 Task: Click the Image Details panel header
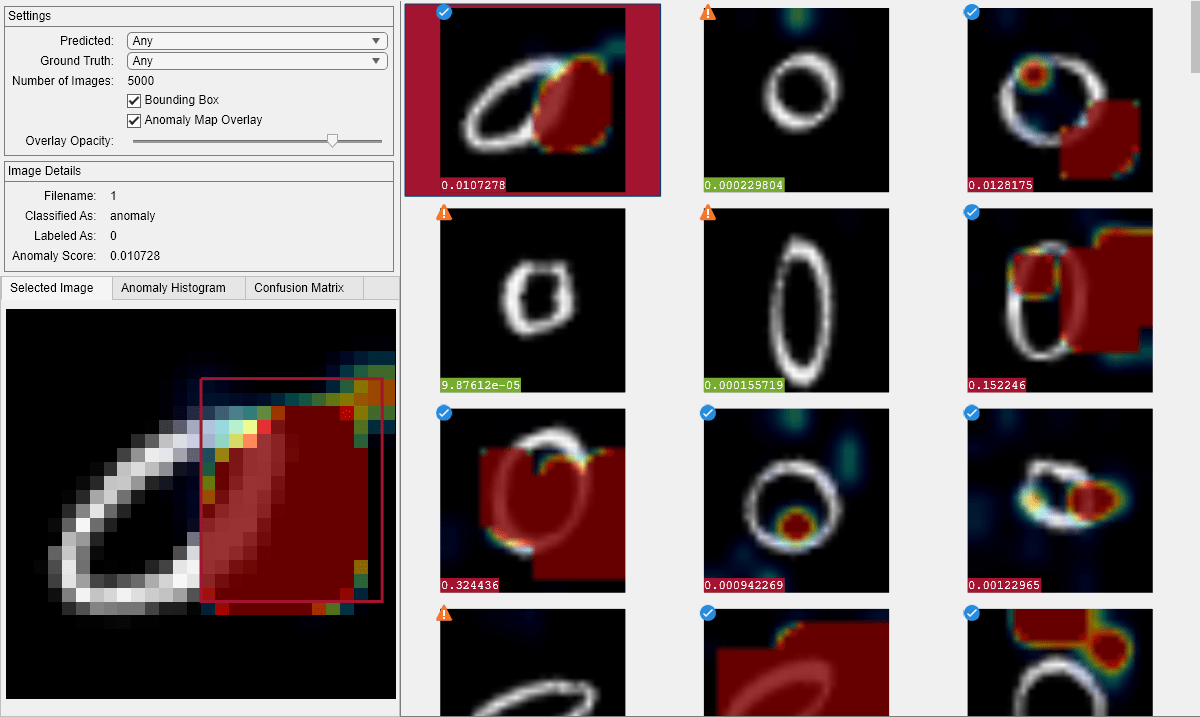pyautogui.click(x=200, y=171)
